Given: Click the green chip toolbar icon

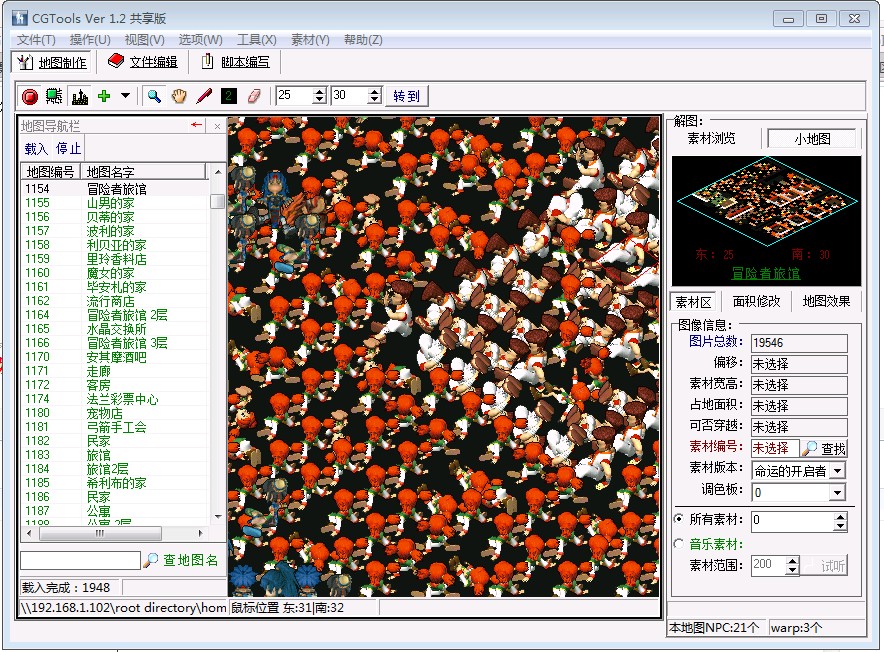Looking at the screenshot, I should point(54,96).
